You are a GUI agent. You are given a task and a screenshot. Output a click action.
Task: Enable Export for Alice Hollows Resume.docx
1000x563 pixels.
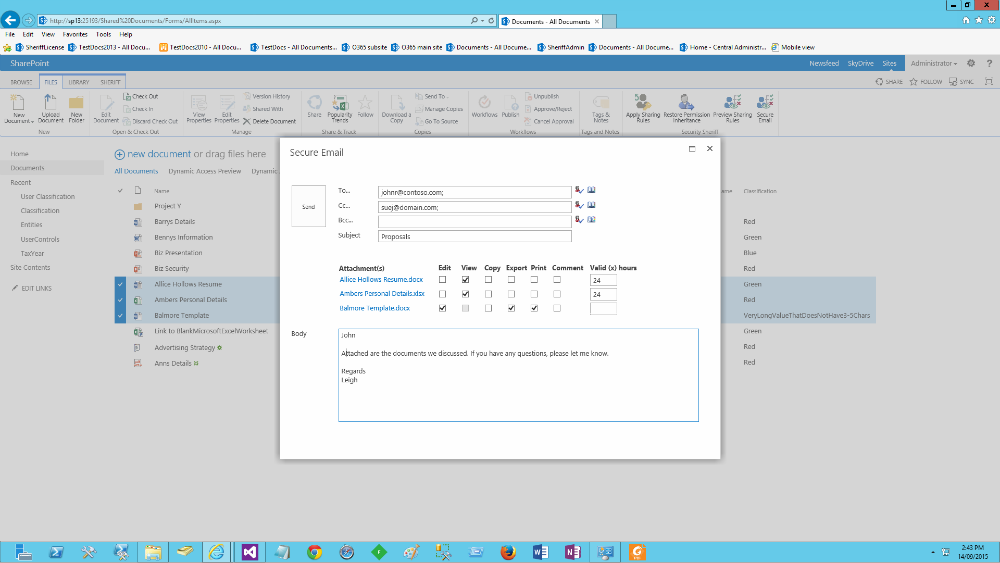point(511,279)
